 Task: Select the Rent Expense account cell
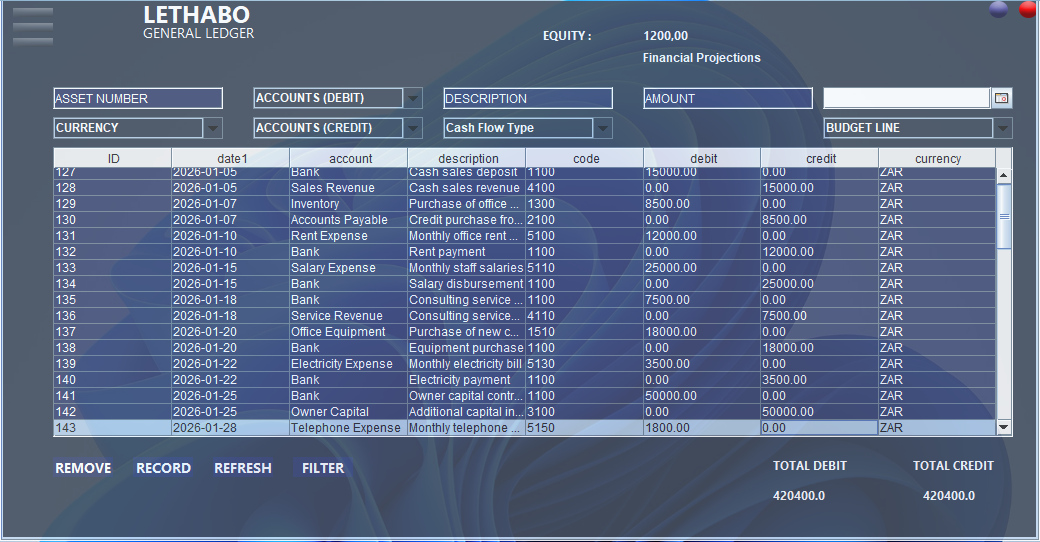point(349,236)
